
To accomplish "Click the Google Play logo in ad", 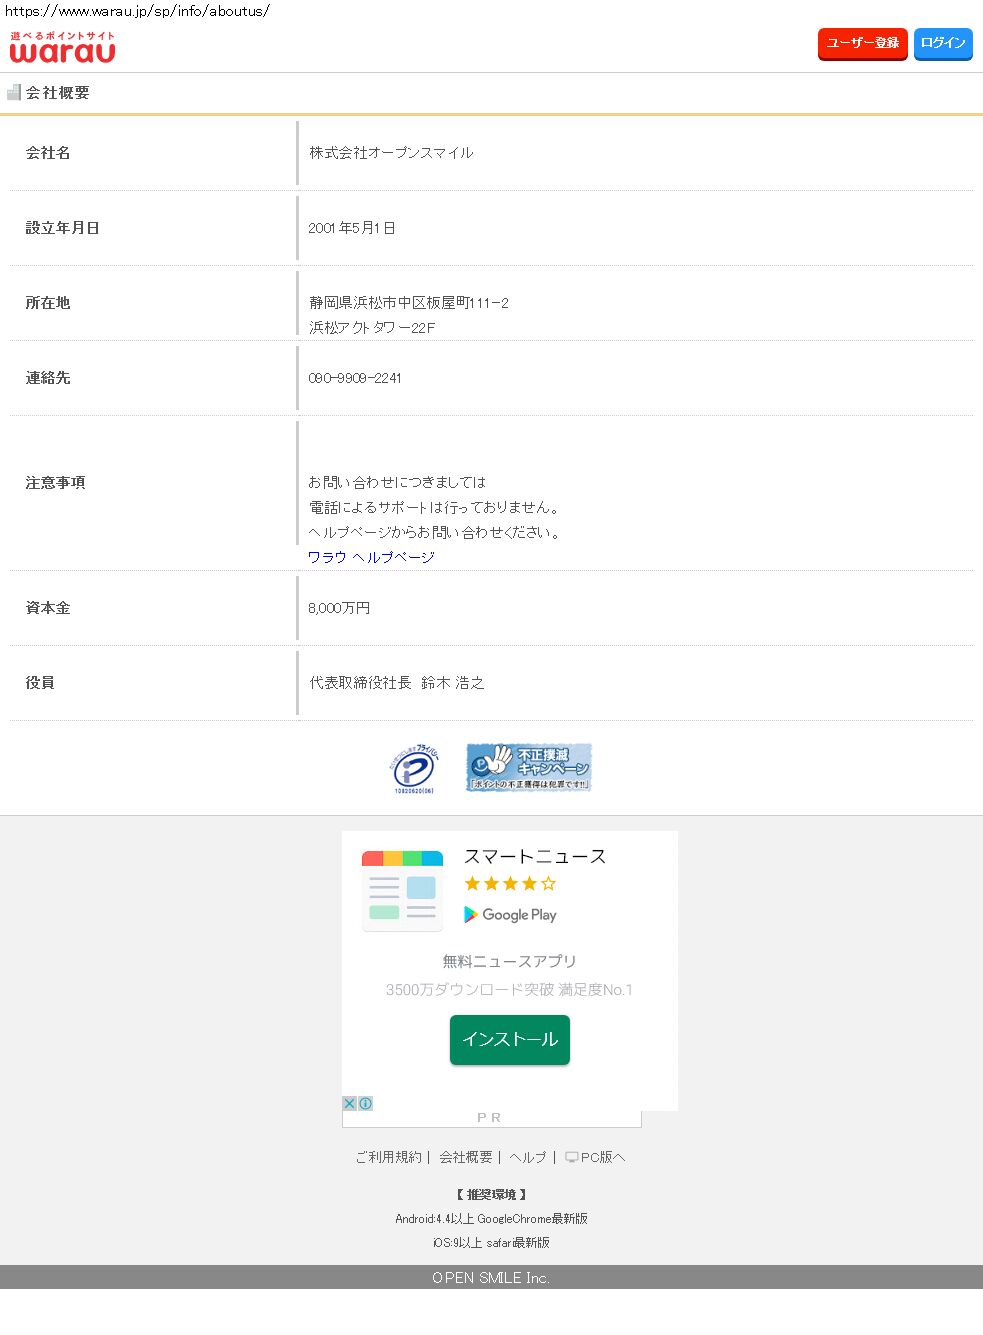I will (510, 914).
